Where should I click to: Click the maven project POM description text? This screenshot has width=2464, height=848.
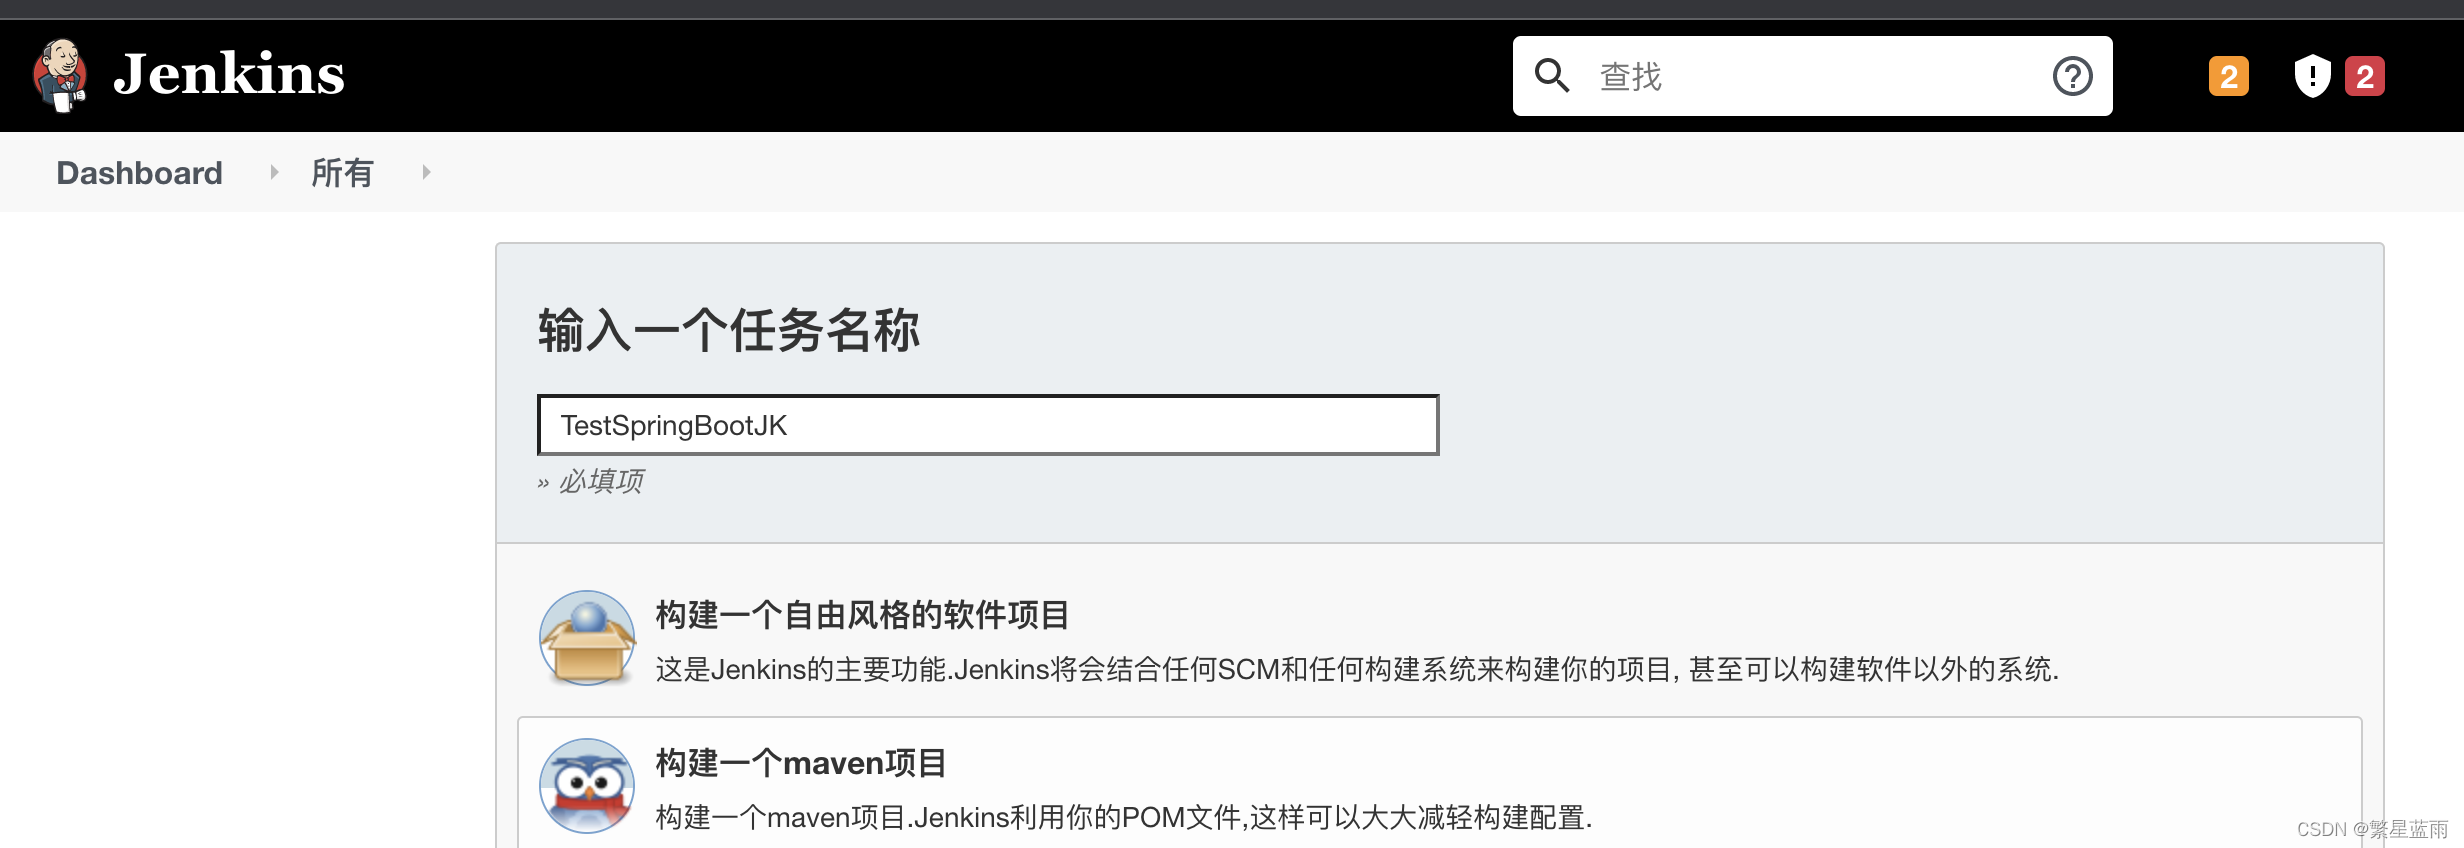coord(1124,817)
